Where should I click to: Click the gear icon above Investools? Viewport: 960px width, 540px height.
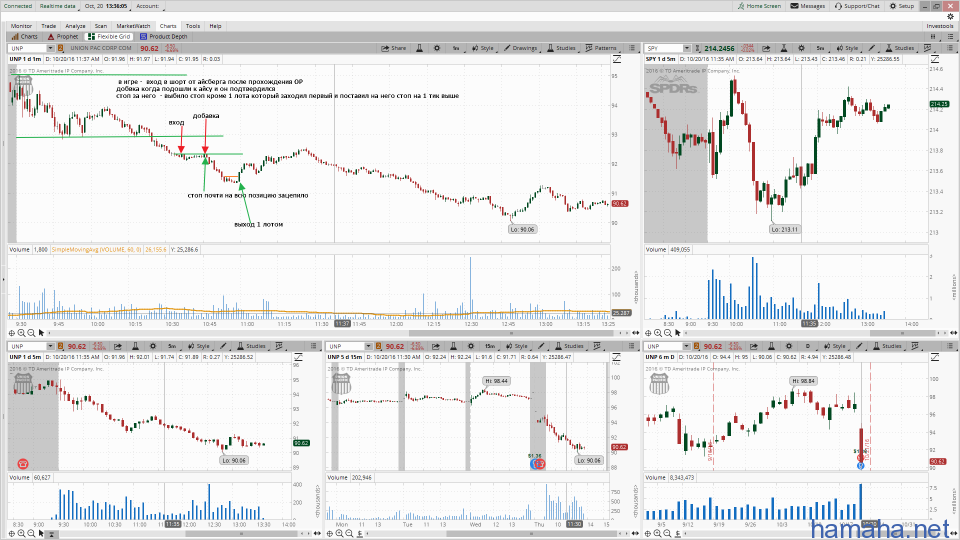pos(950,17)
